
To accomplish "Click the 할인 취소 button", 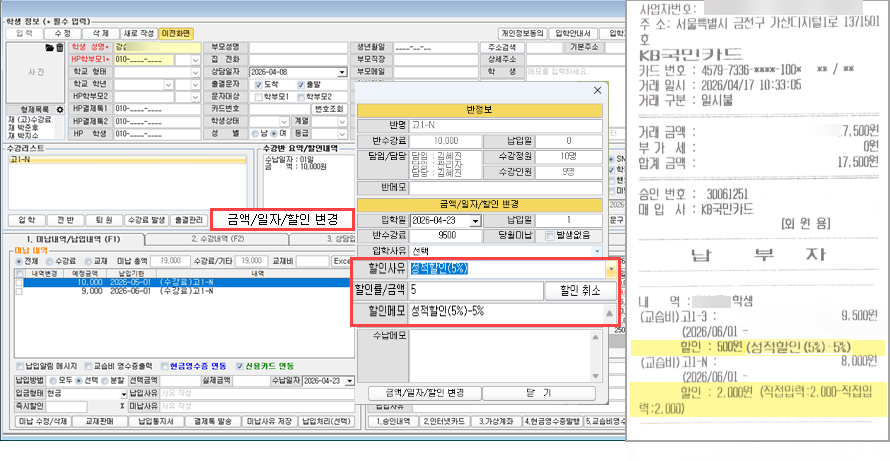I will click(x=574, y=290).
